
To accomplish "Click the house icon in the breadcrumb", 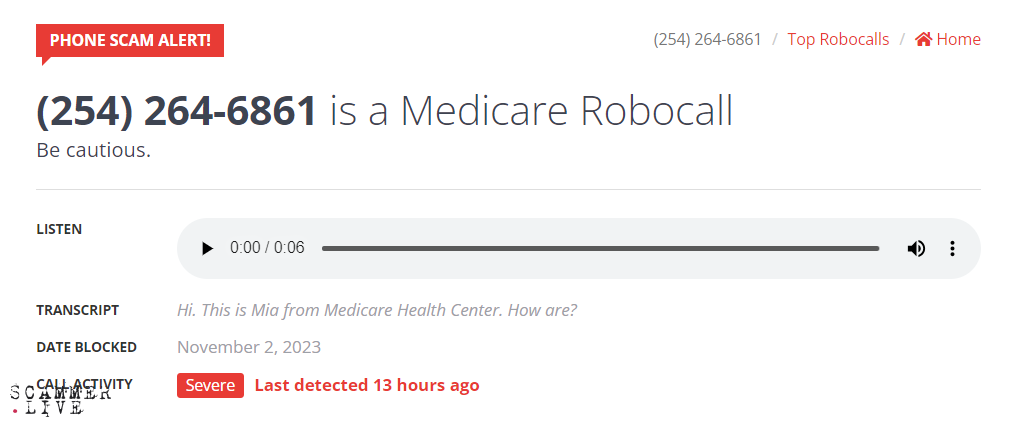I will point(923,39).
